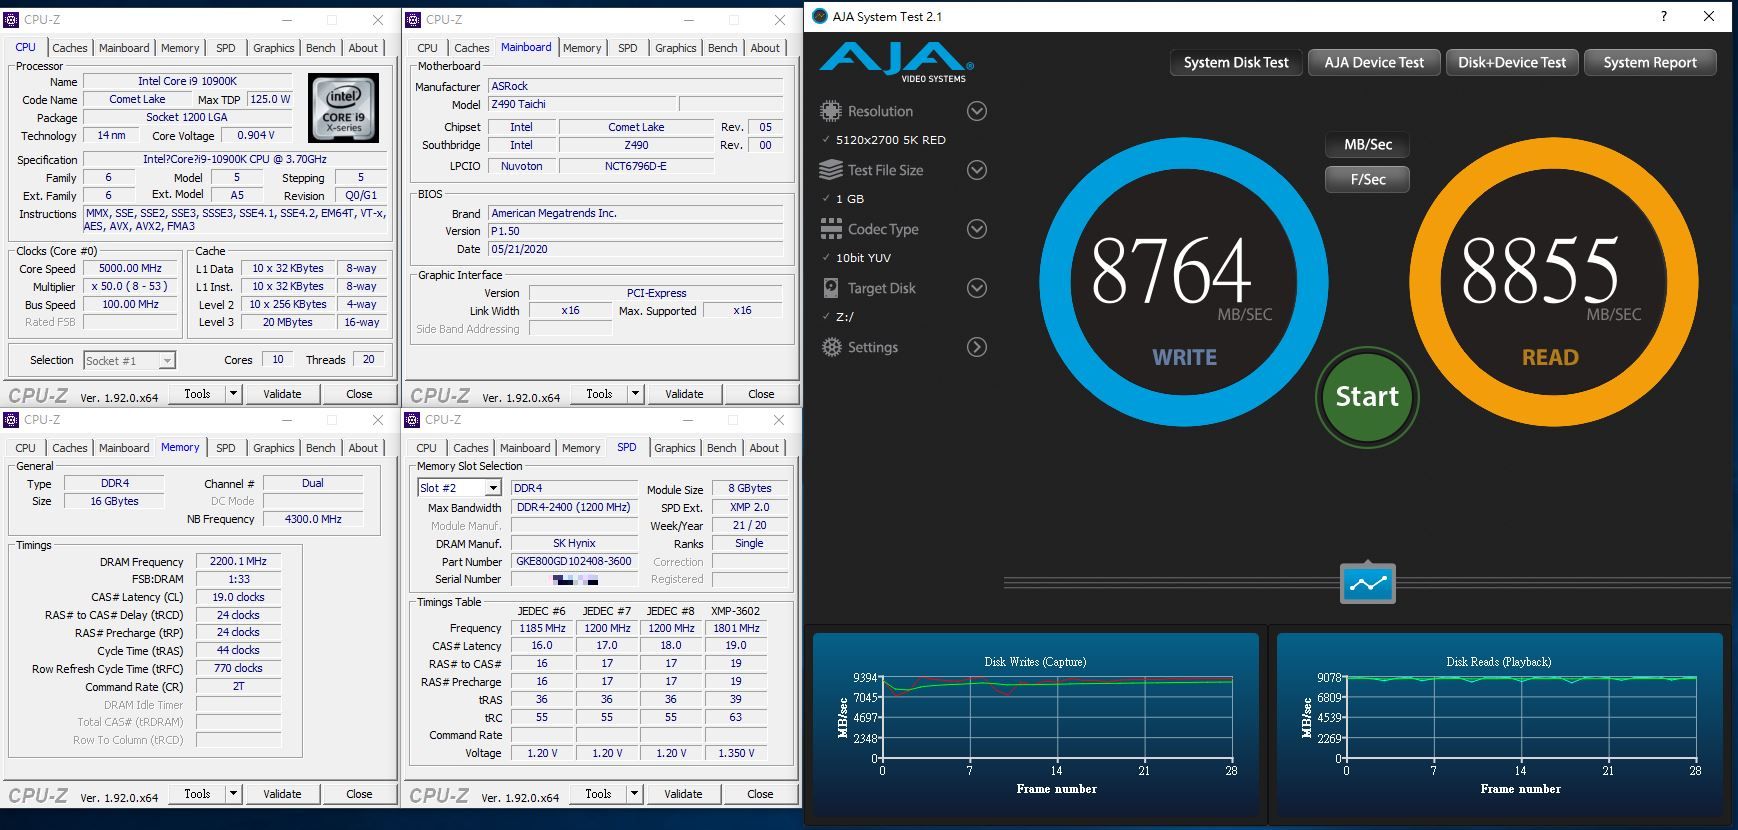Viewport: 1738px width, 830px height.
Task: Click the DRAM Frequency value 2200.1 MHz
Action: coord(238,561)
